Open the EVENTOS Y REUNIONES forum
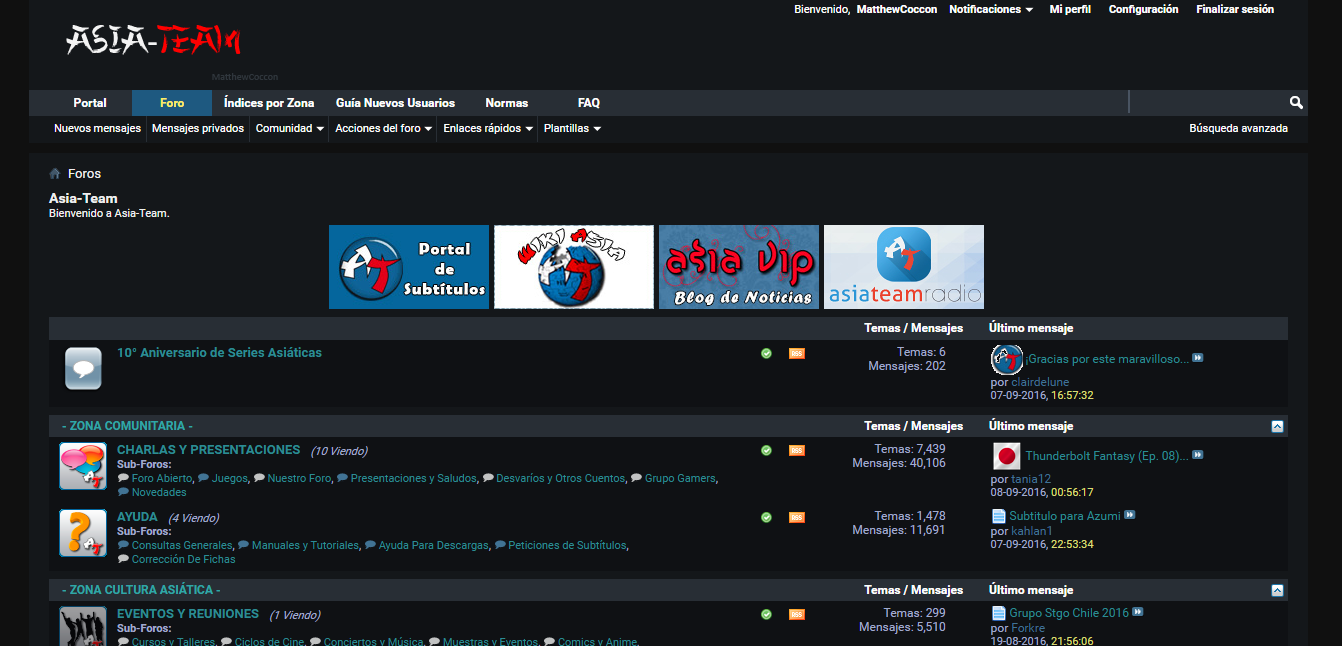 click(x=188, y=614)
